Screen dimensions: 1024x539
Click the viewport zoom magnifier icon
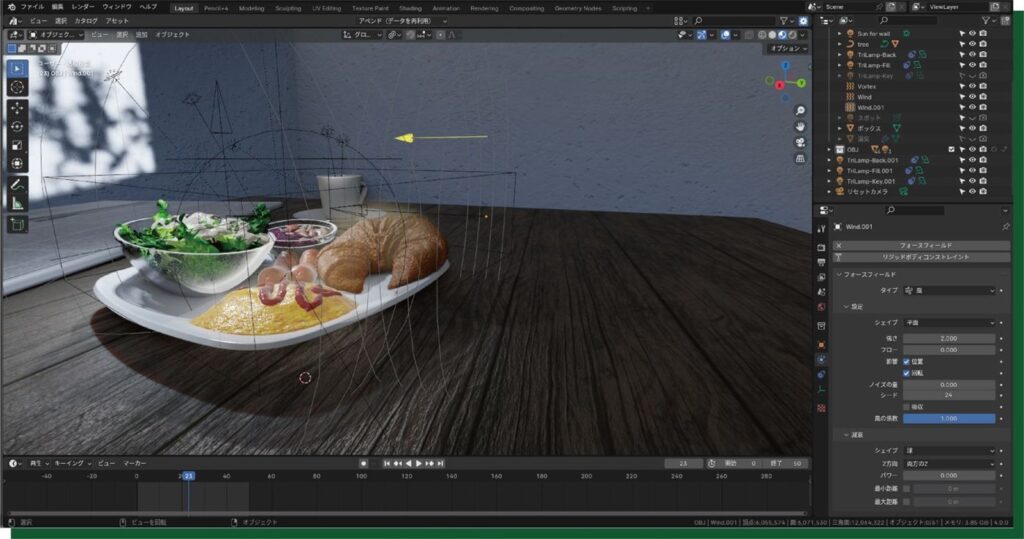(800, 110)
